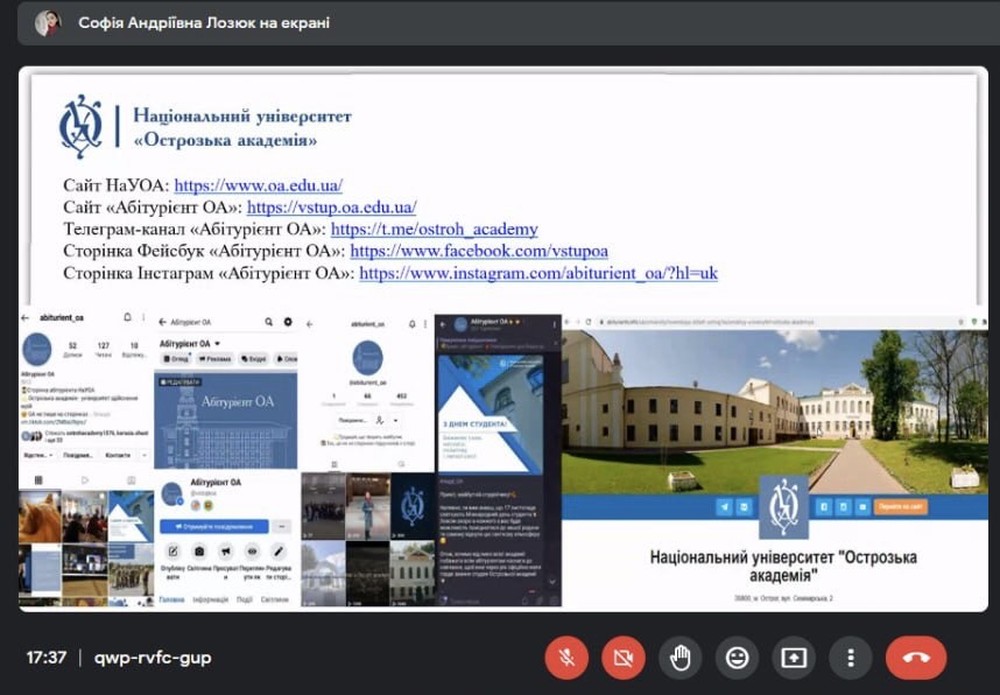Click Telegram scroll-to-bottom chevron
This screenshot has width=1000, height=695.
pos(552,582)
